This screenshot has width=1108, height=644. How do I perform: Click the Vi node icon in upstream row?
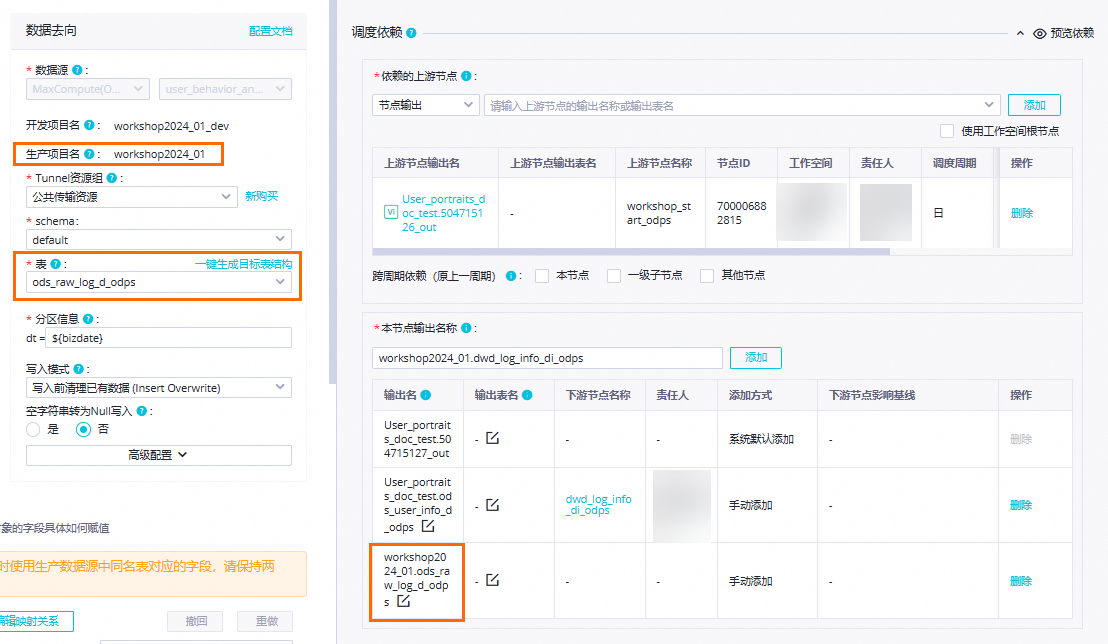tap(390, 211)
